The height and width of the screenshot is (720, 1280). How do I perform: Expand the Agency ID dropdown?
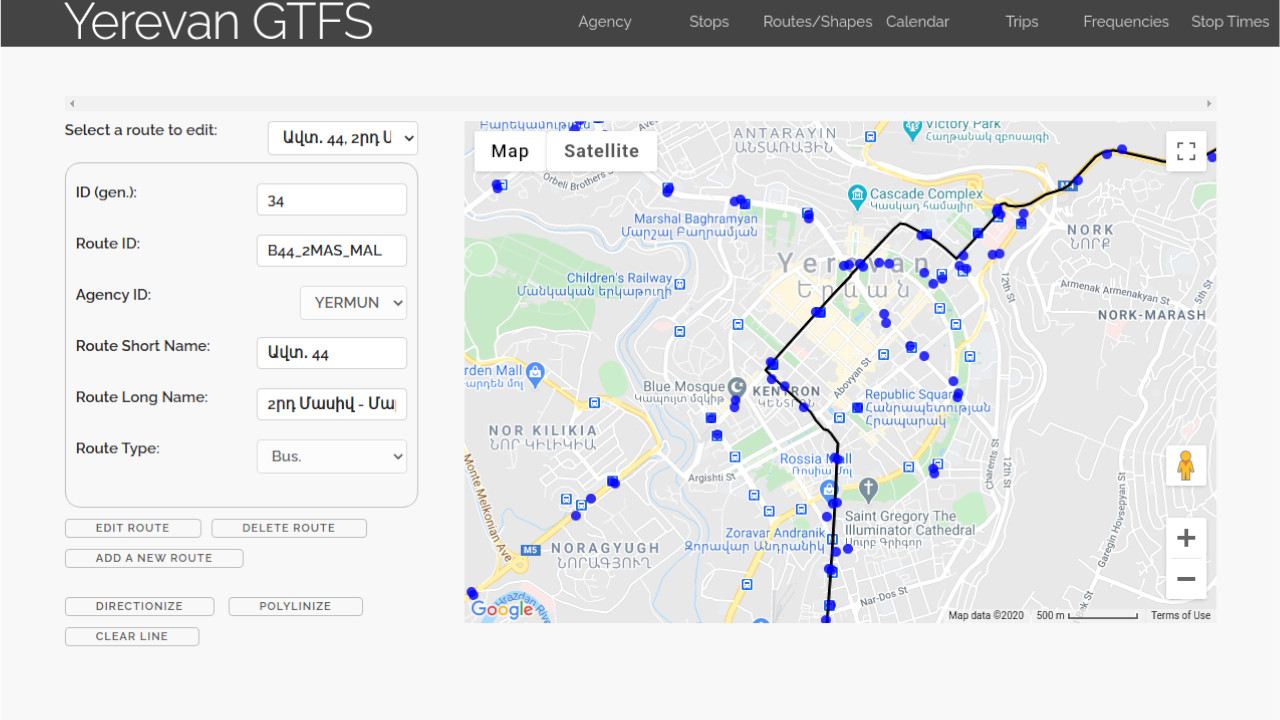coord(353,302)
